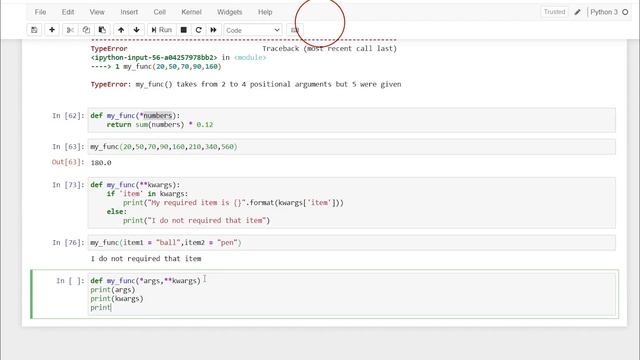
Task: Select cell calling my_func(item1 = "ball"
Action: point(351,242)
